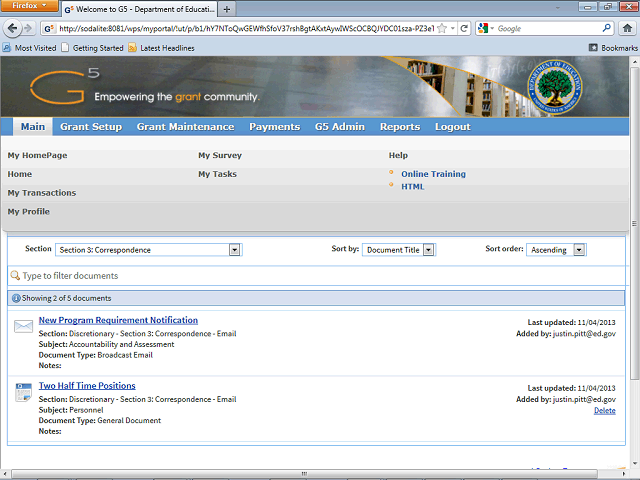This screenshot has width=640, height=480.
Task: Click 'Subject: Personnel' text
Action: pyautogui.click(x=71, y=410)
